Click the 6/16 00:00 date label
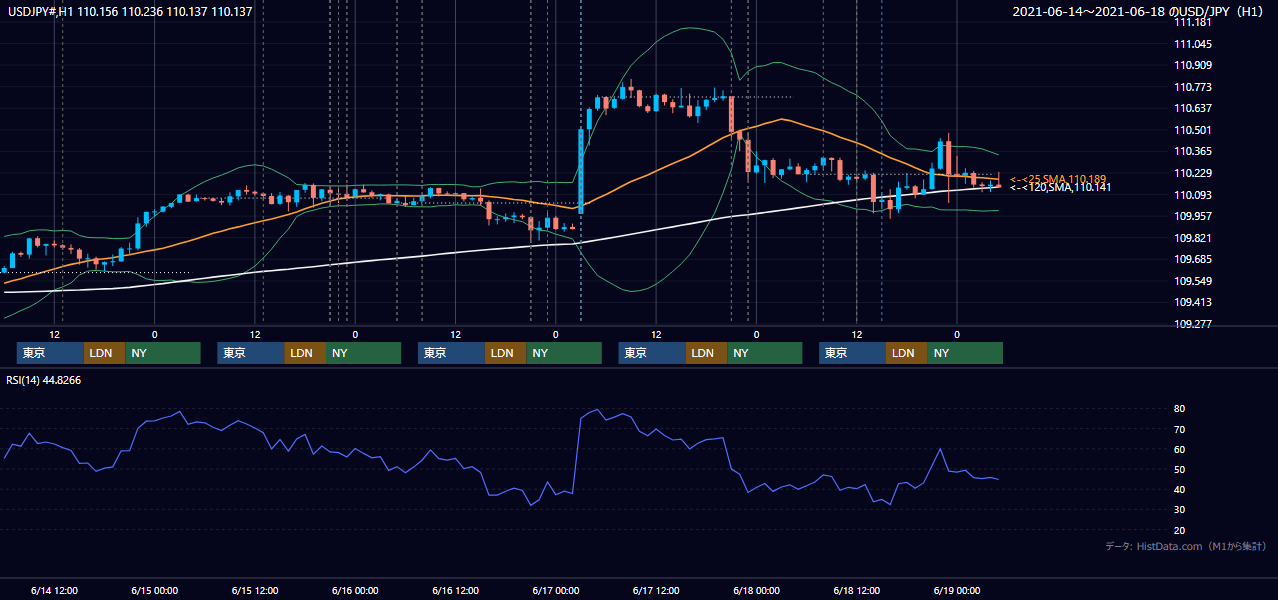 pyautogui.click(x=356, y=591)
